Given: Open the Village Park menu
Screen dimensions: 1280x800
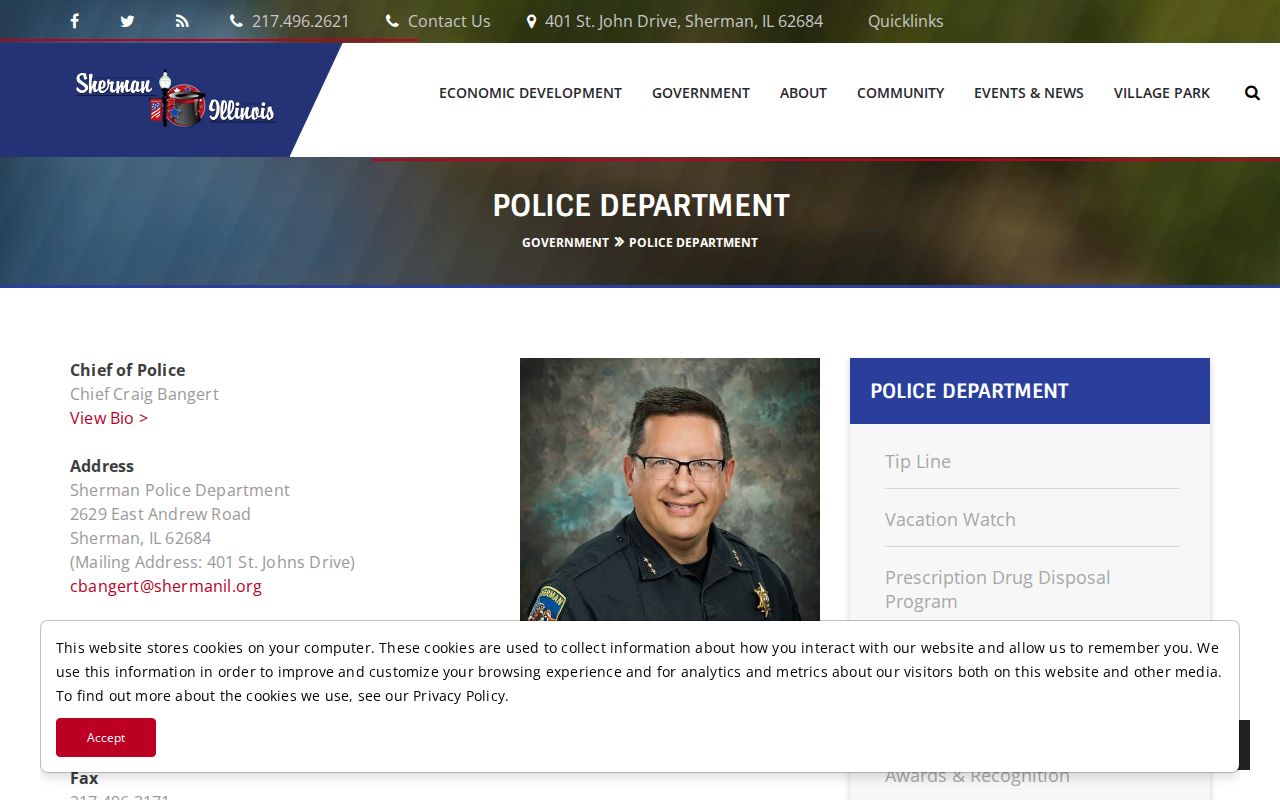Looking at the screenshot, I should coord(1162,93).
